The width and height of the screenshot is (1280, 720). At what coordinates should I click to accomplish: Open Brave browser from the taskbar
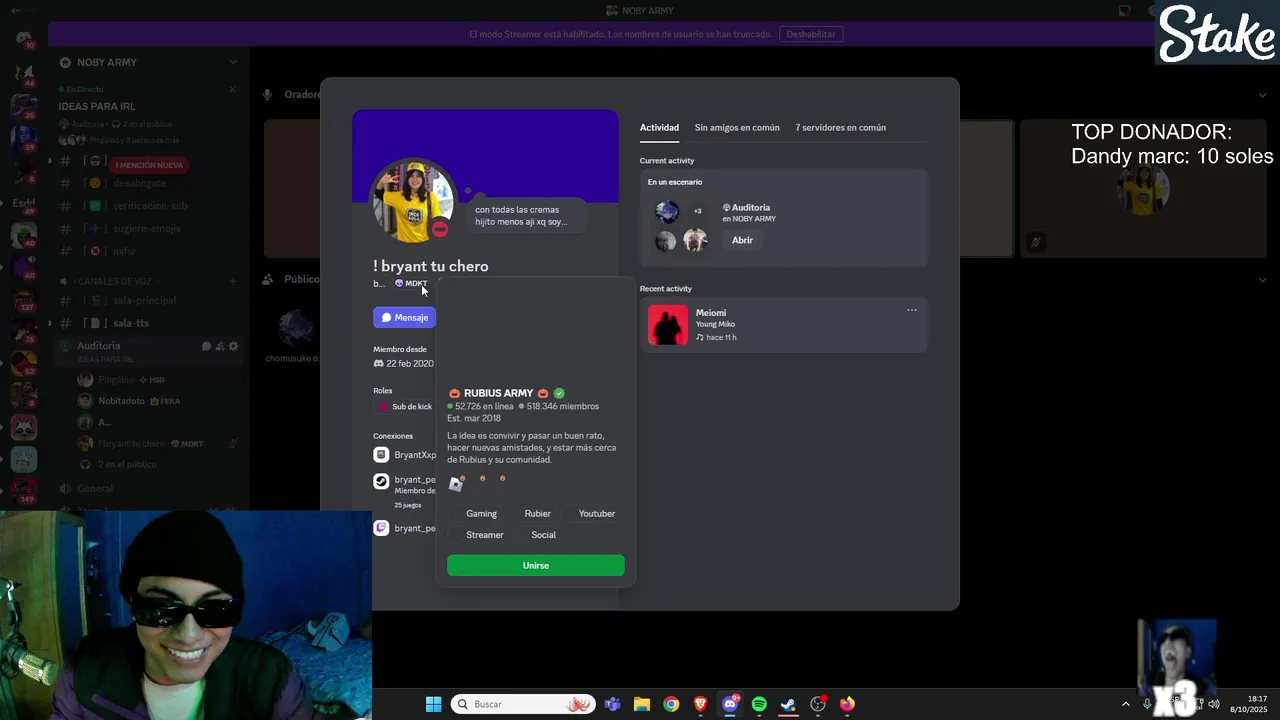click(700, 704)
